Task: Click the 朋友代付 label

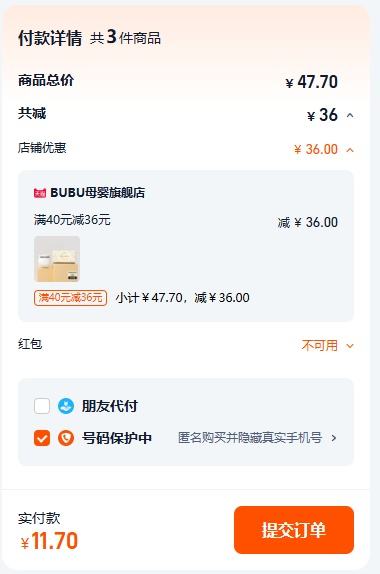Action: 110,406
